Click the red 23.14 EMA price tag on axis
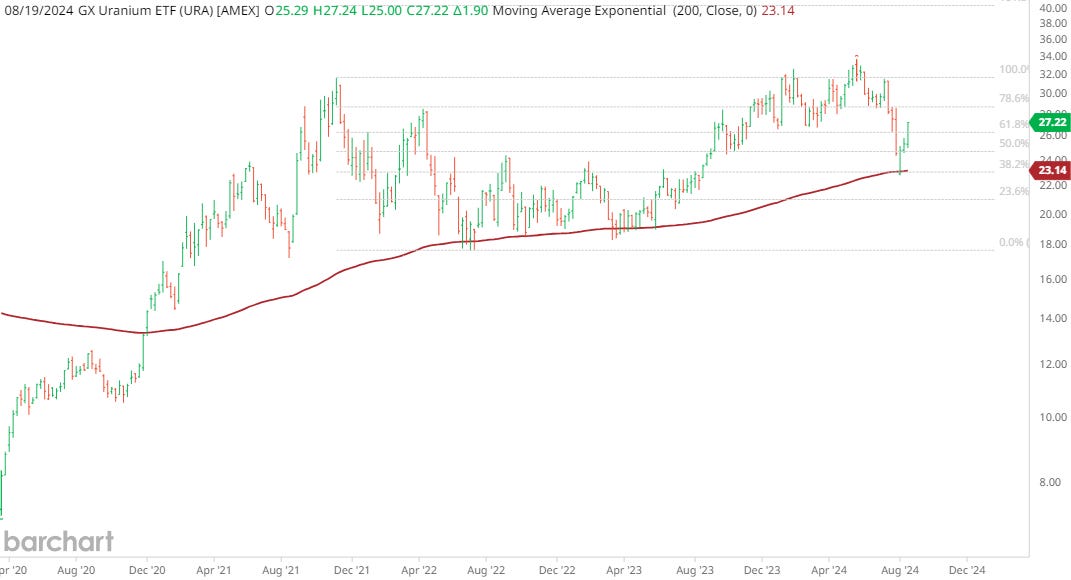Viewport: 1071px width, 580px height. click(1050, 170)
